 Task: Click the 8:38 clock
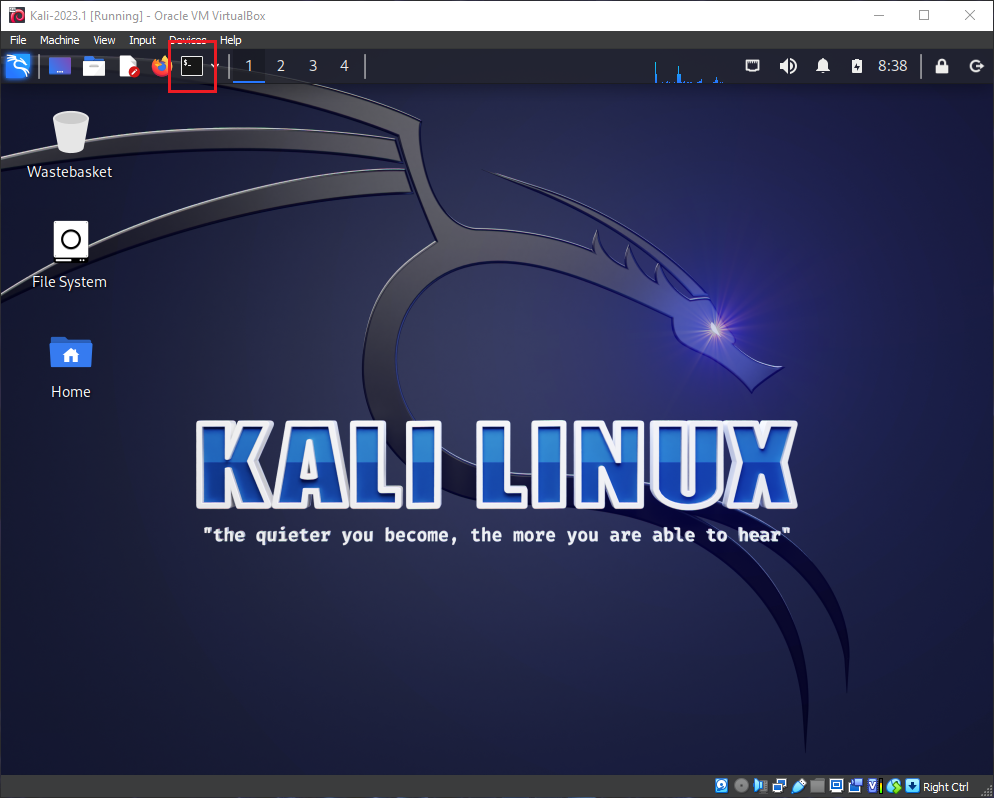click(x=893, y=66)
